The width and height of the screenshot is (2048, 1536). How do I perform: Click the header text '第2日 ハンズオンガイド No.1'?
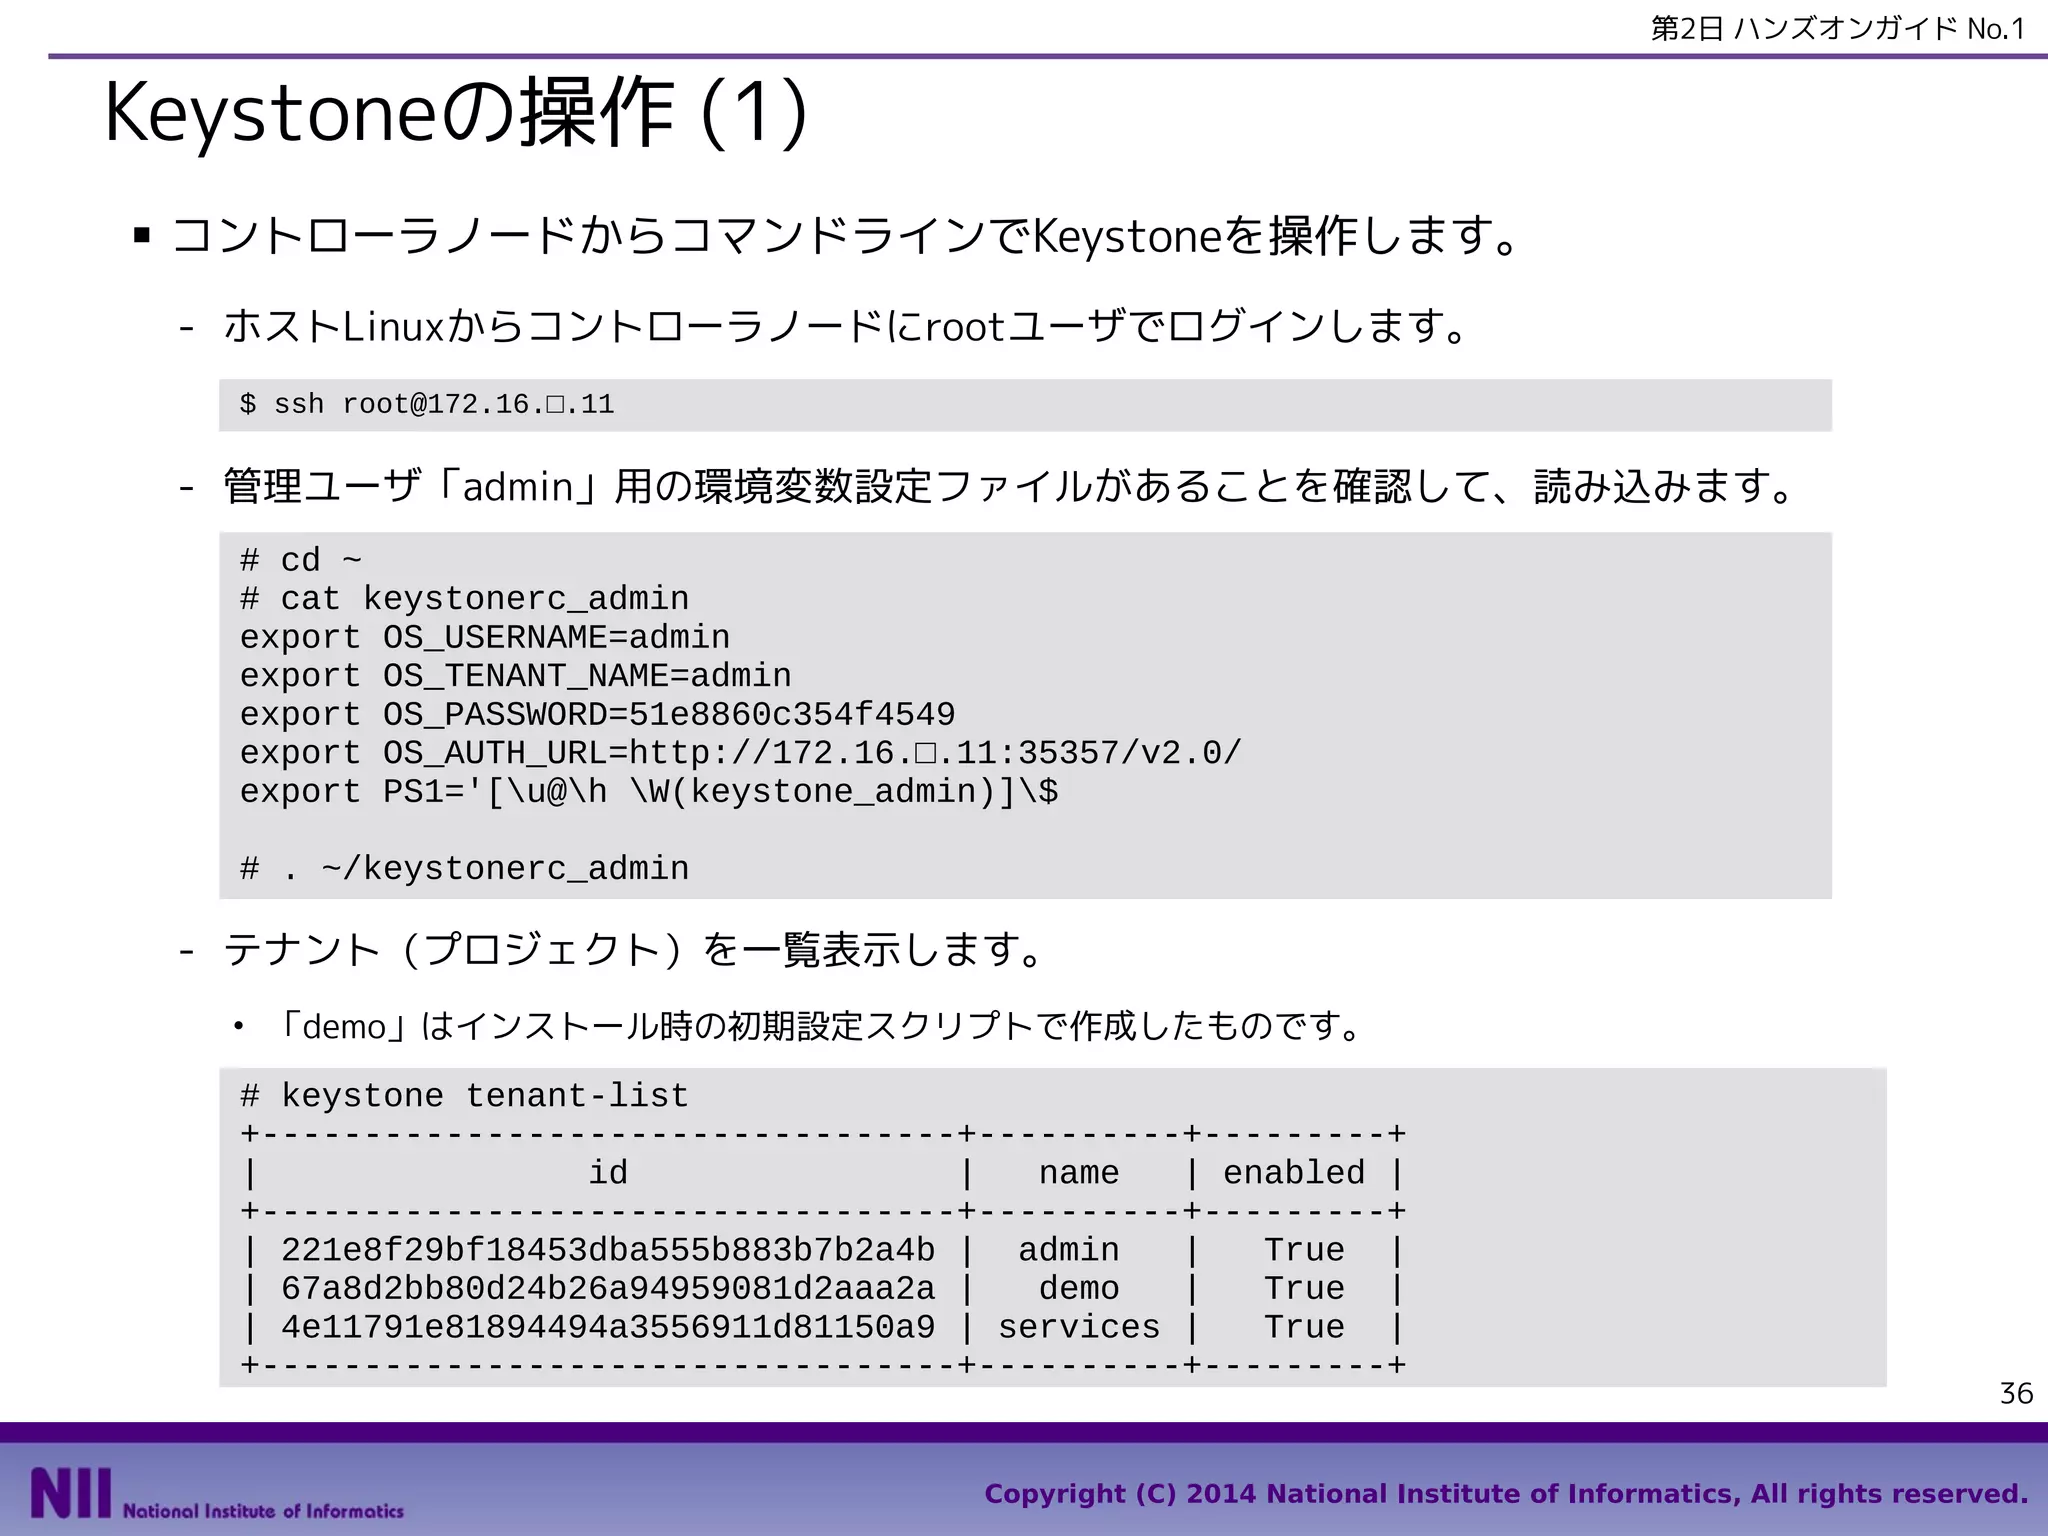(x=1837, y=29)
